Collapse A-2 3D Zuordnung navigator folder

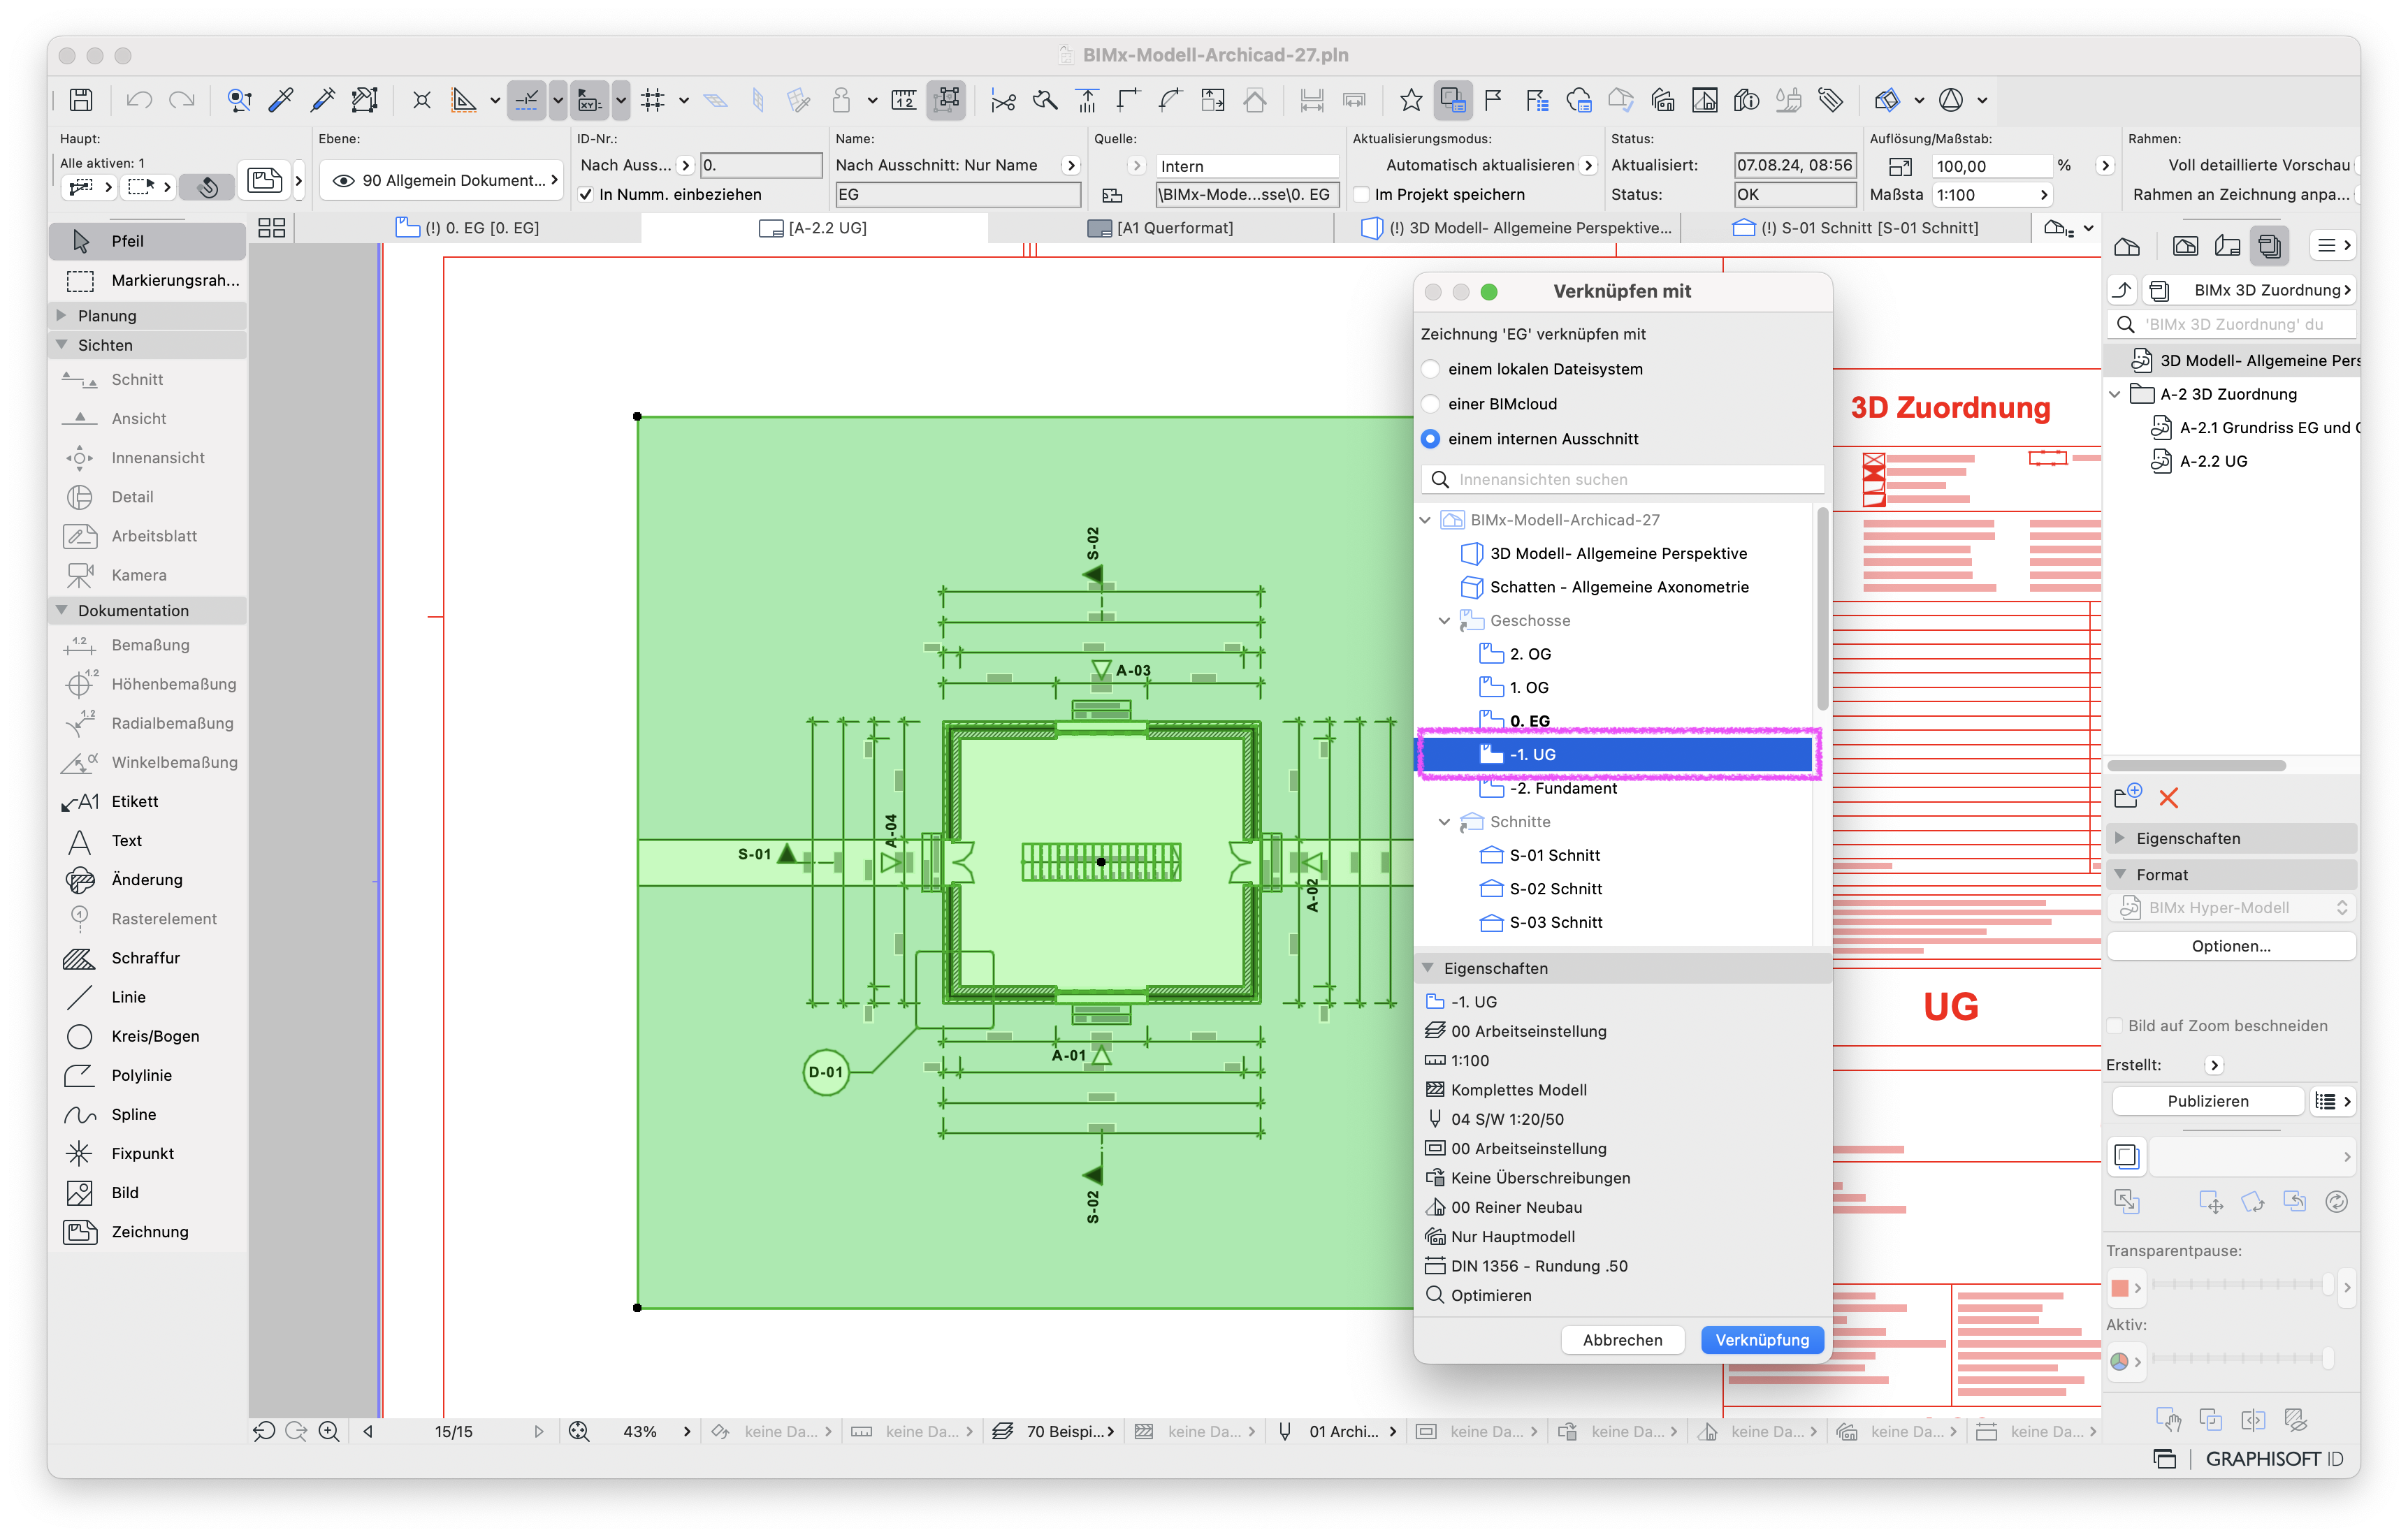[2115, 394]
